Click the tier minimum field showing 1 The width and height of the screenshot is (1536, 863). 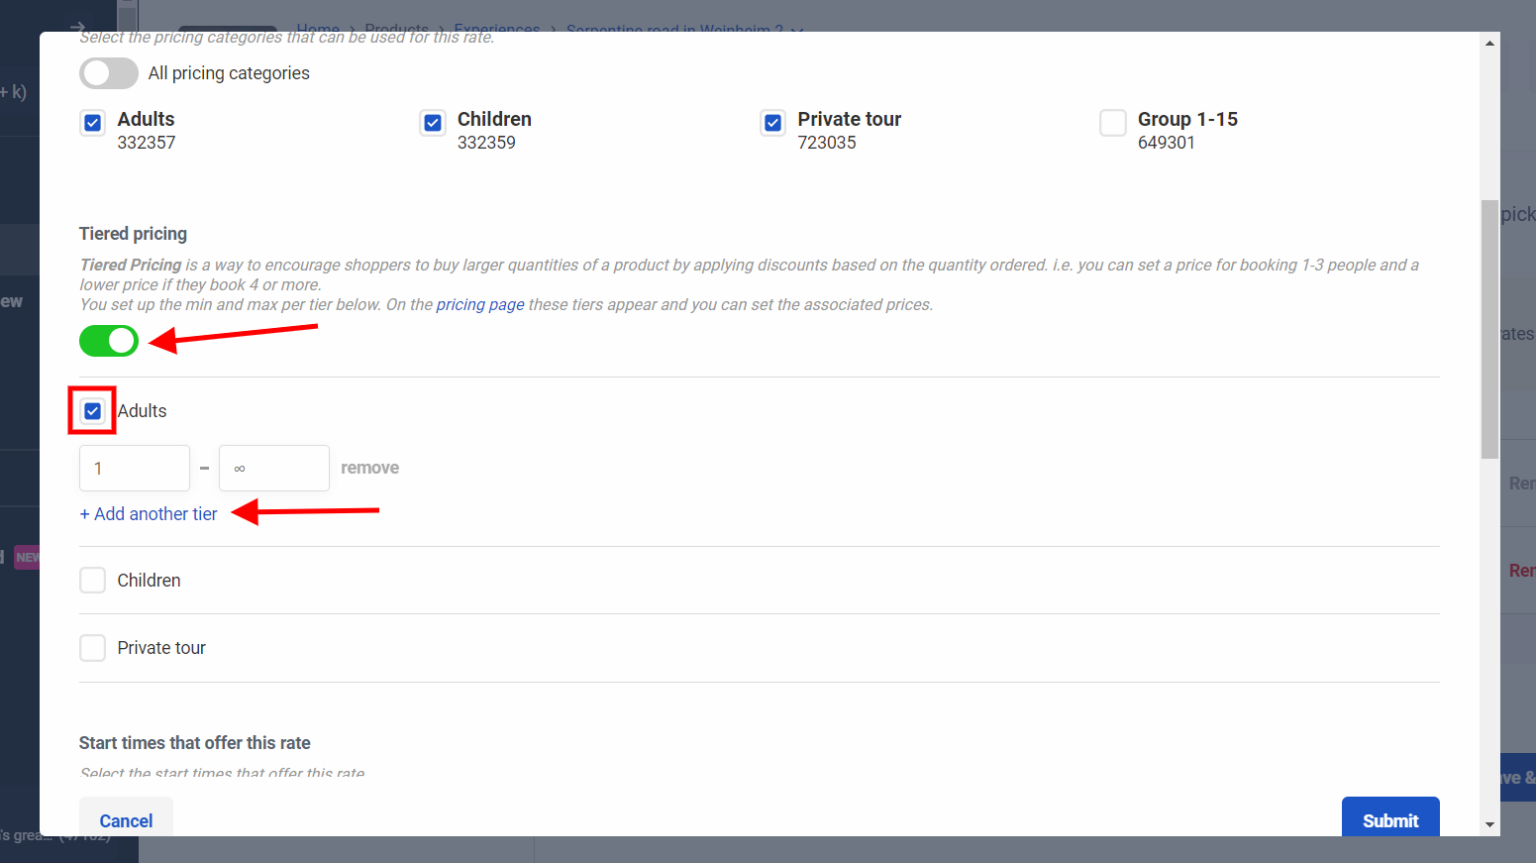click(134, 468)
